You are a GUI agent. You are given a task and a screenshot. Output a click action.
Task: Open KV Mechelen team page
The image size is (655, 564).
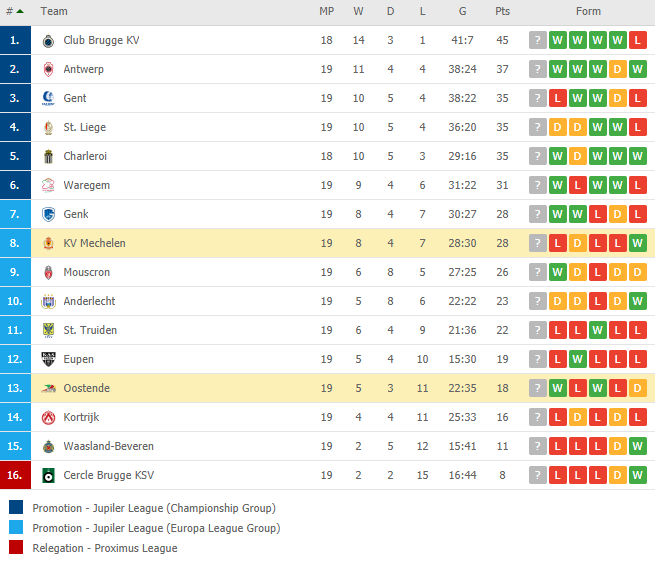click(94, 243)
